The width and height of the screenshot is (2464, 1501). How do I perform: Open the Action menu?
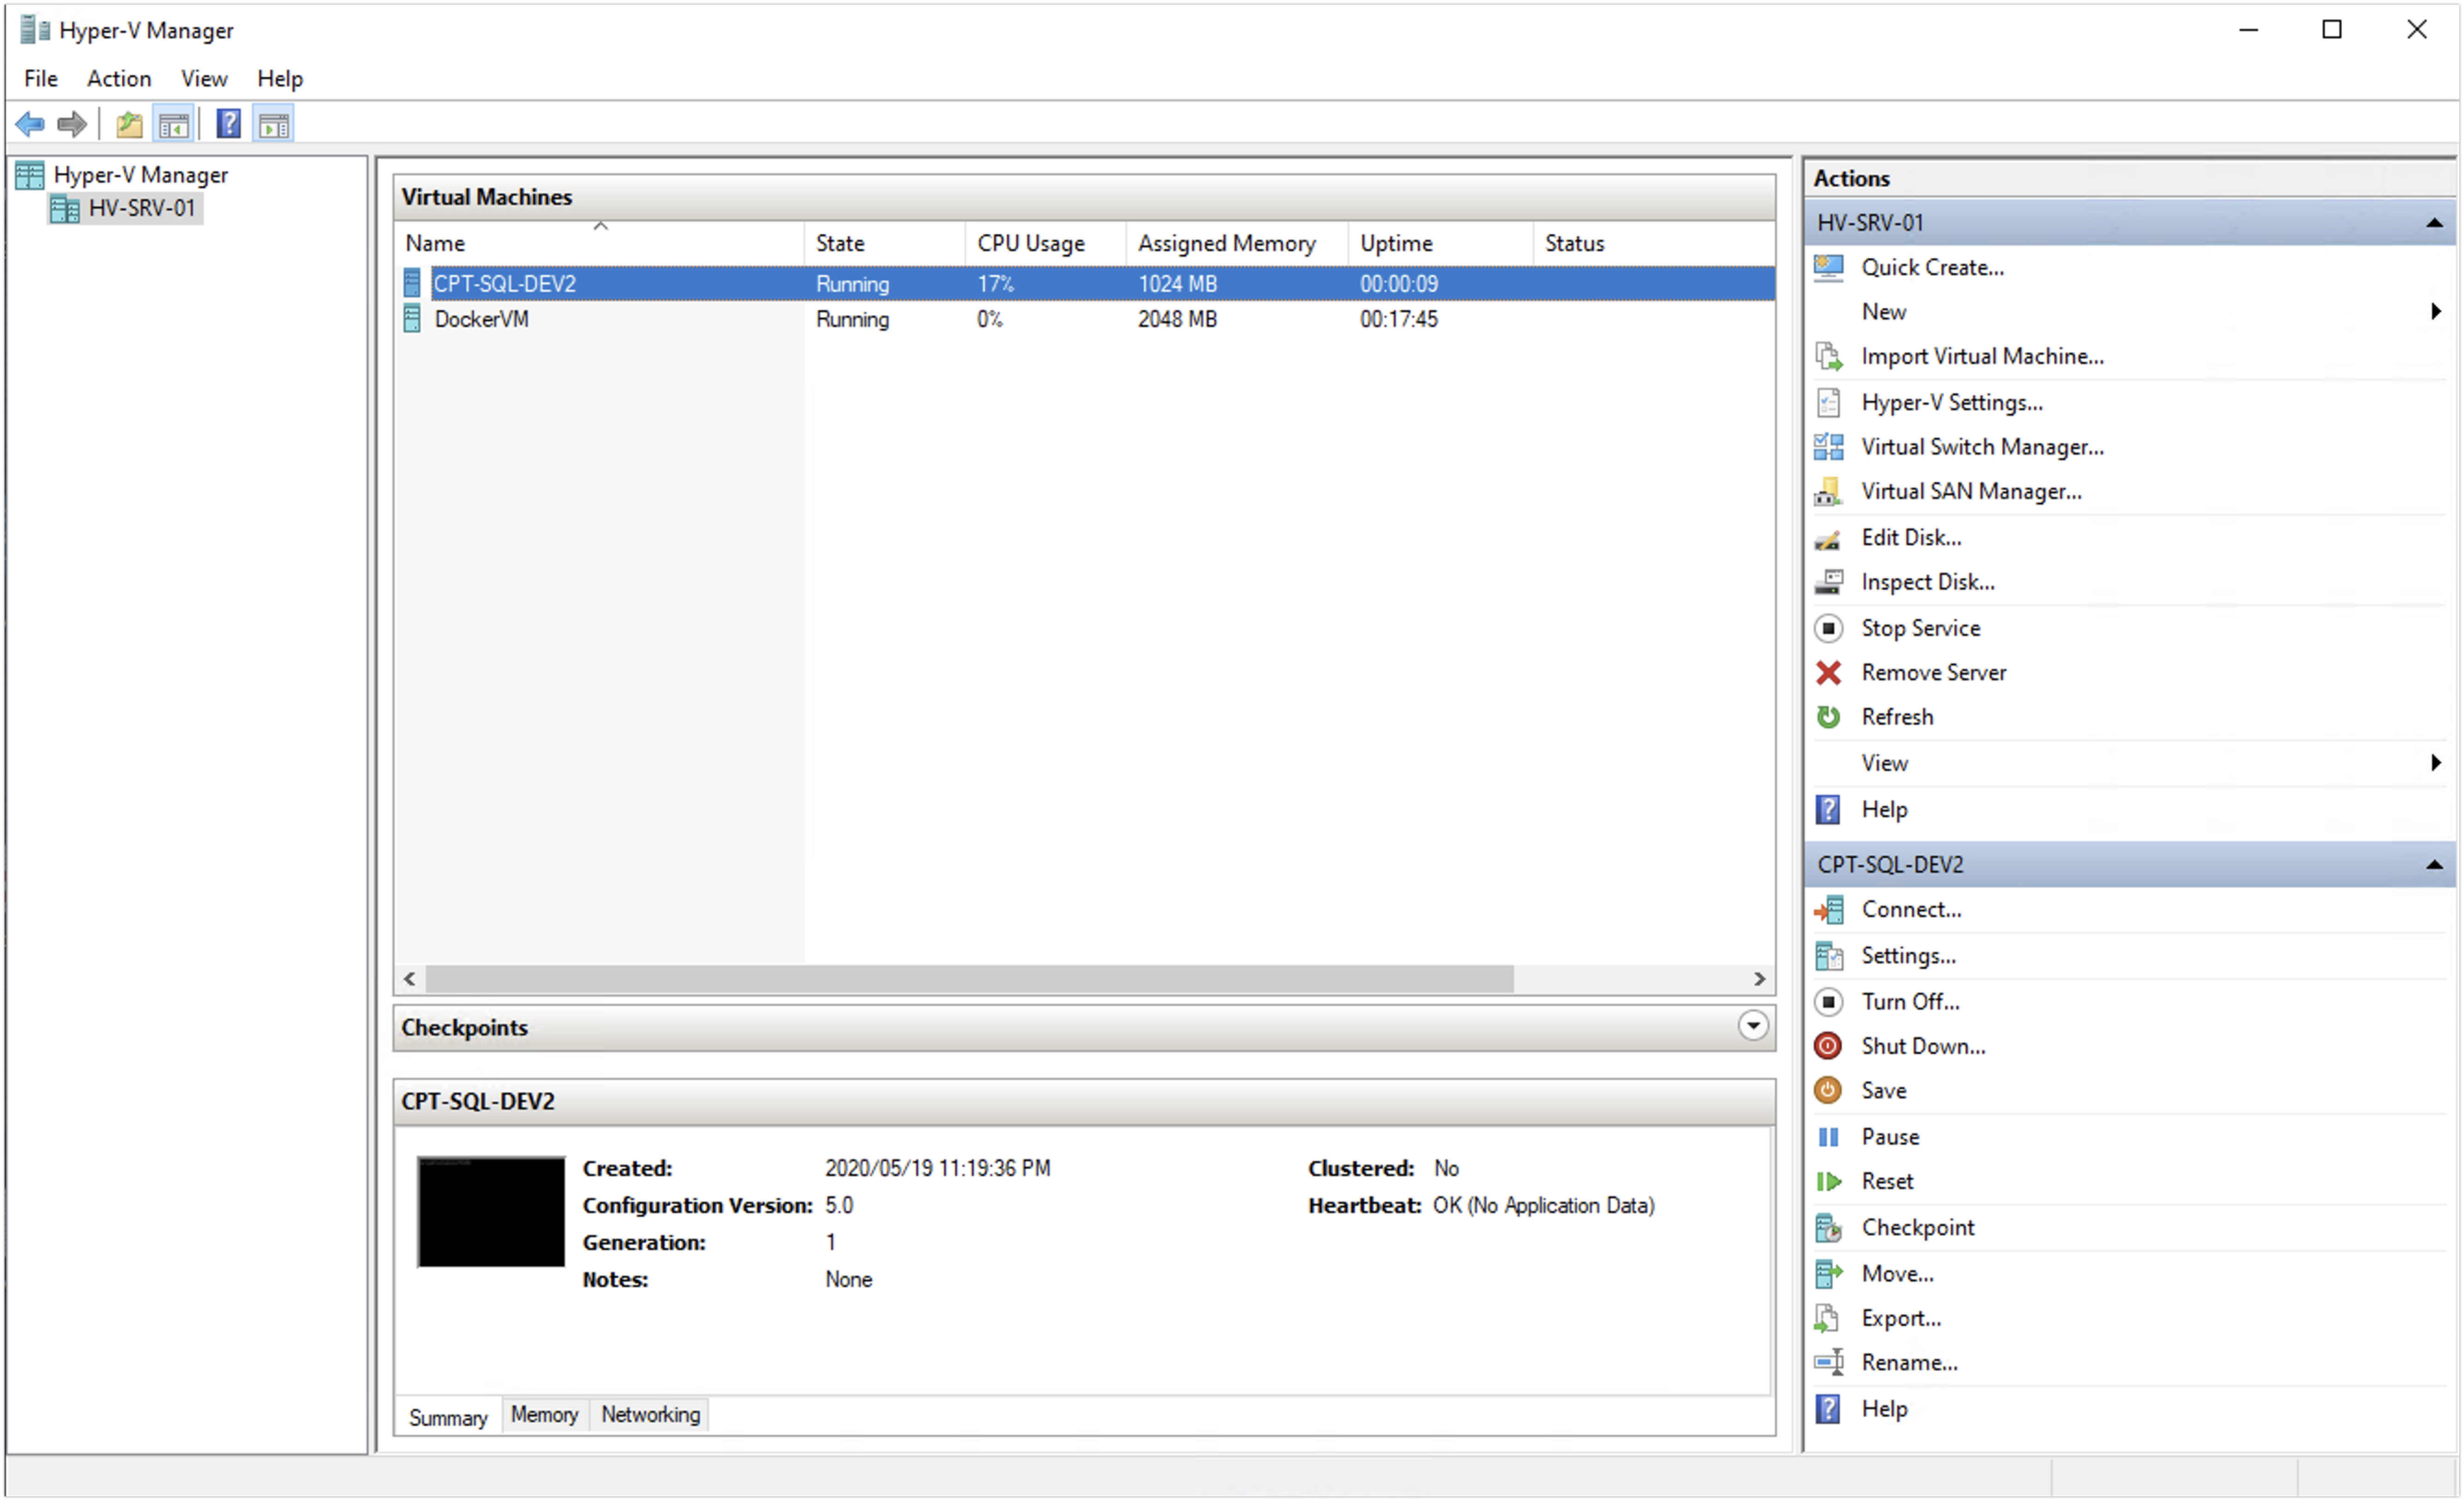[x=119, y=78]
